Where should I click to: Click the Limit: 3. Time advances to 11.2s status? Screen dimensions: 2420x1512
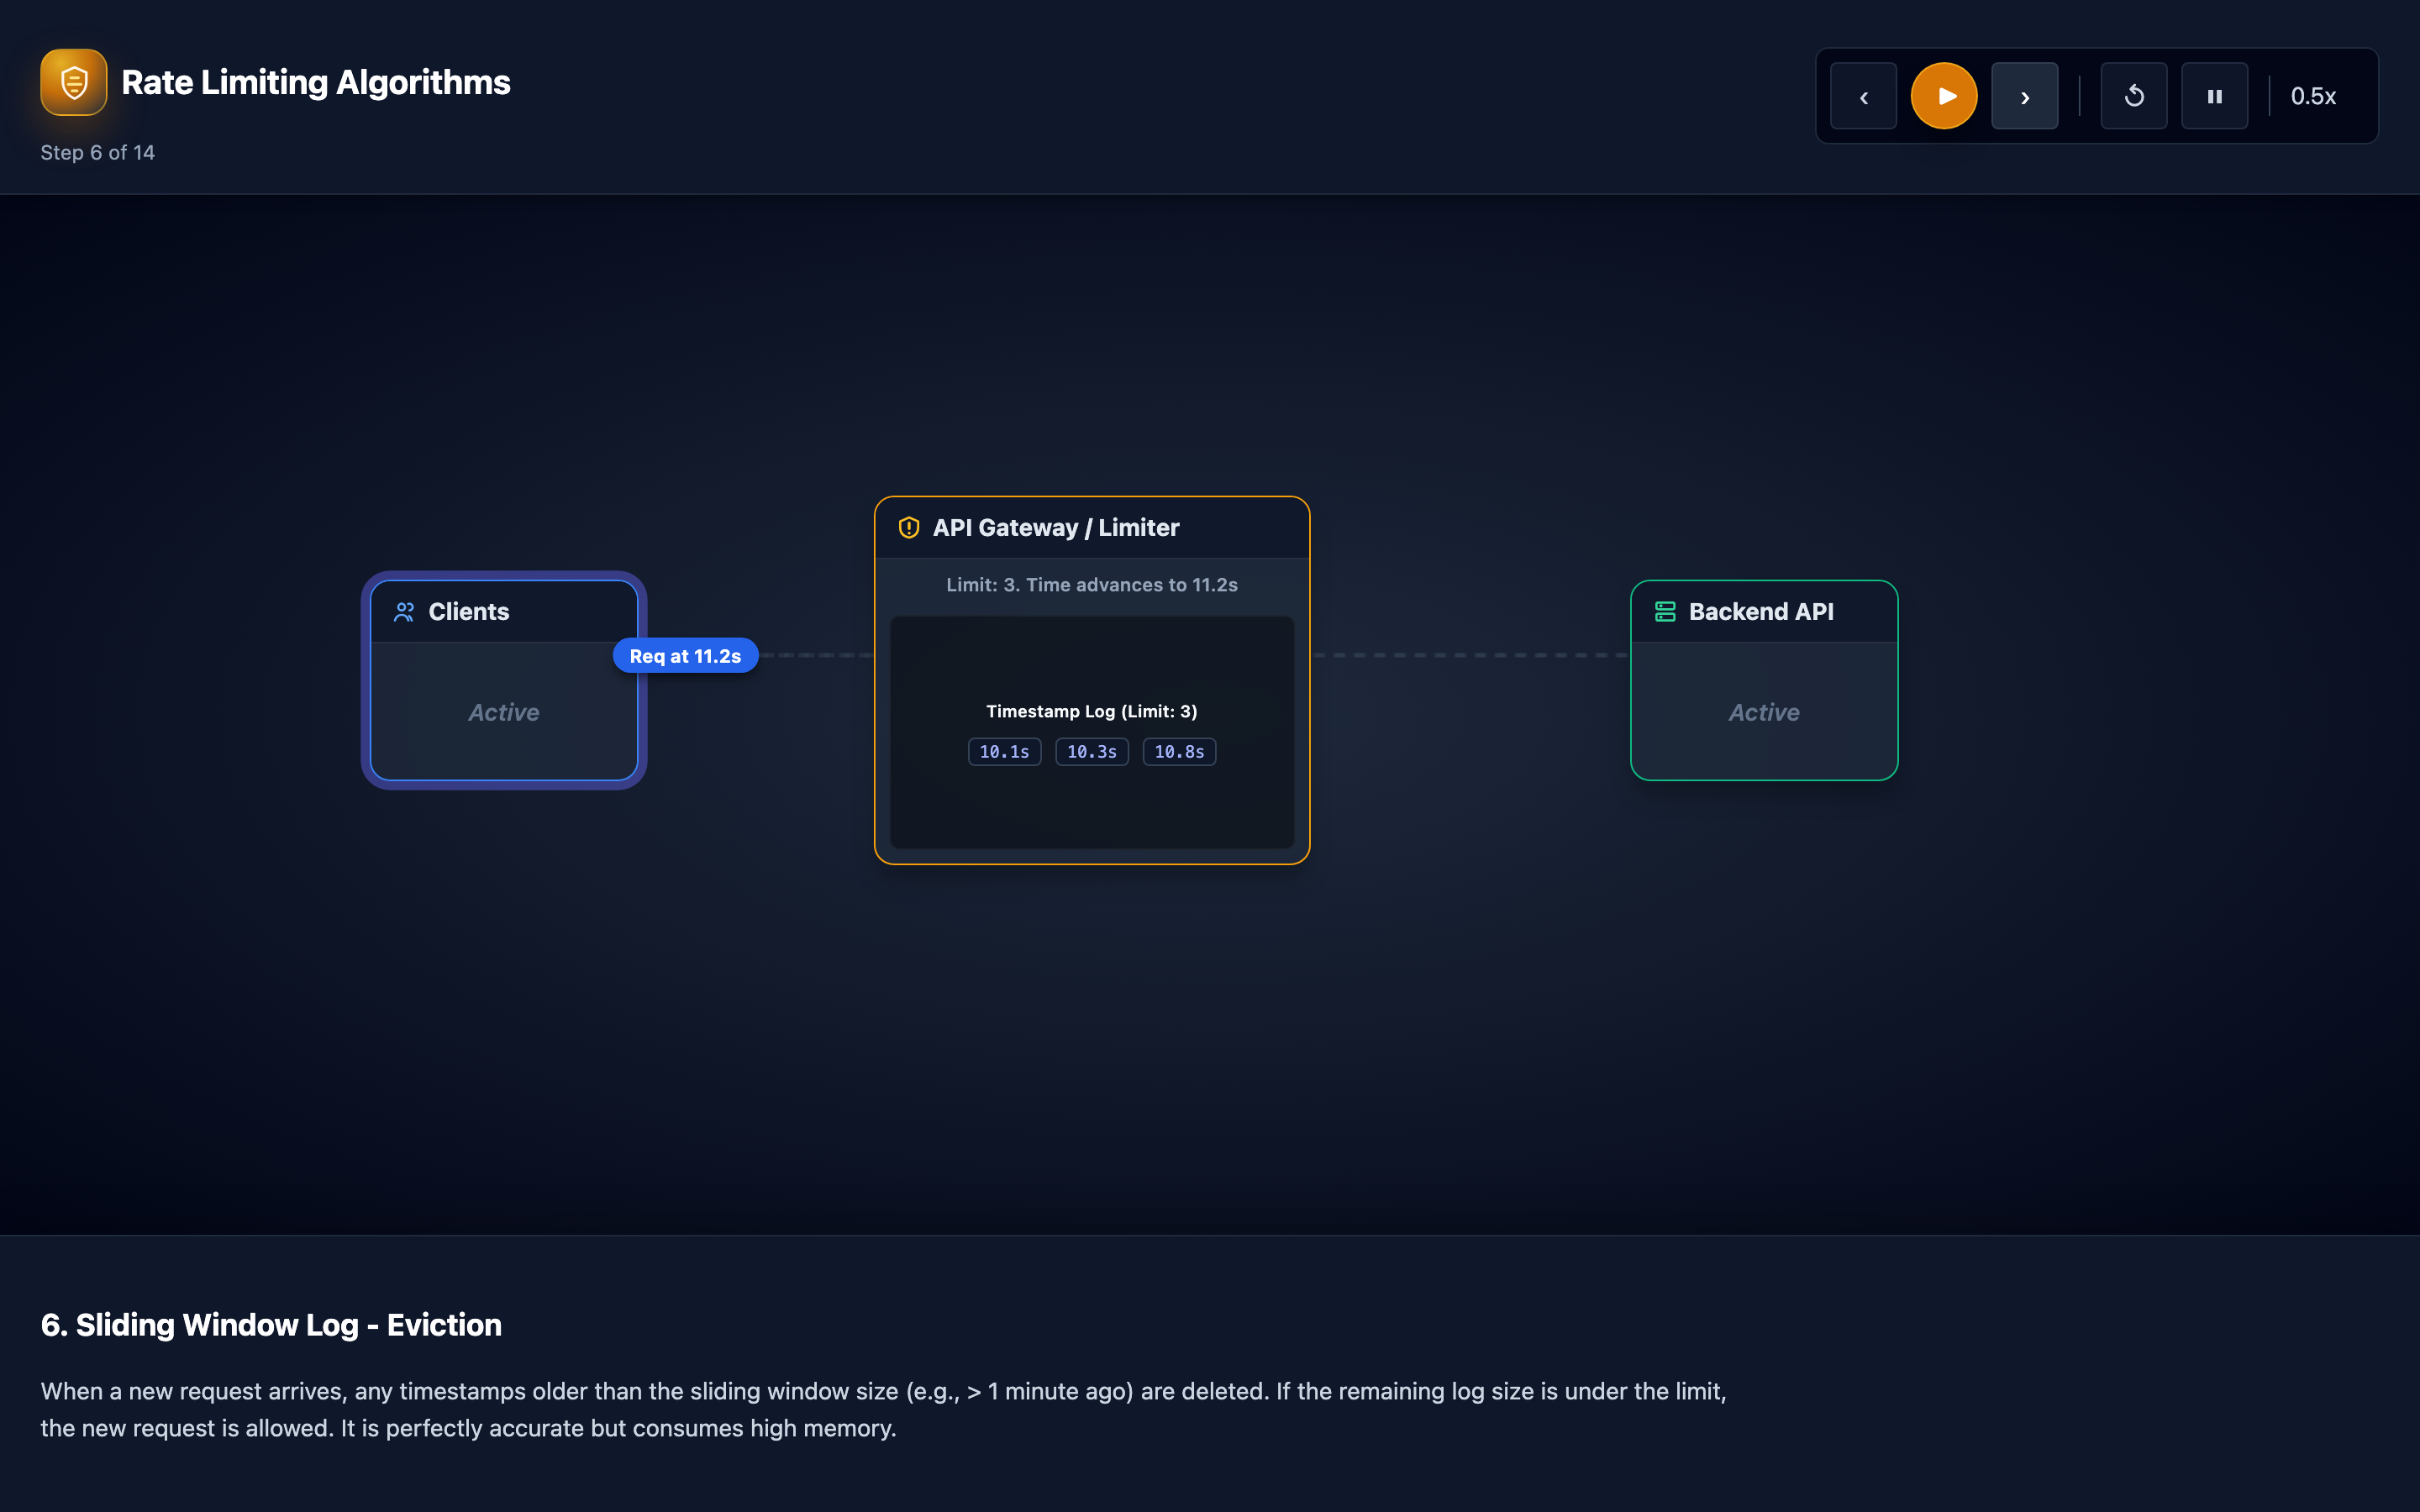1092,585
